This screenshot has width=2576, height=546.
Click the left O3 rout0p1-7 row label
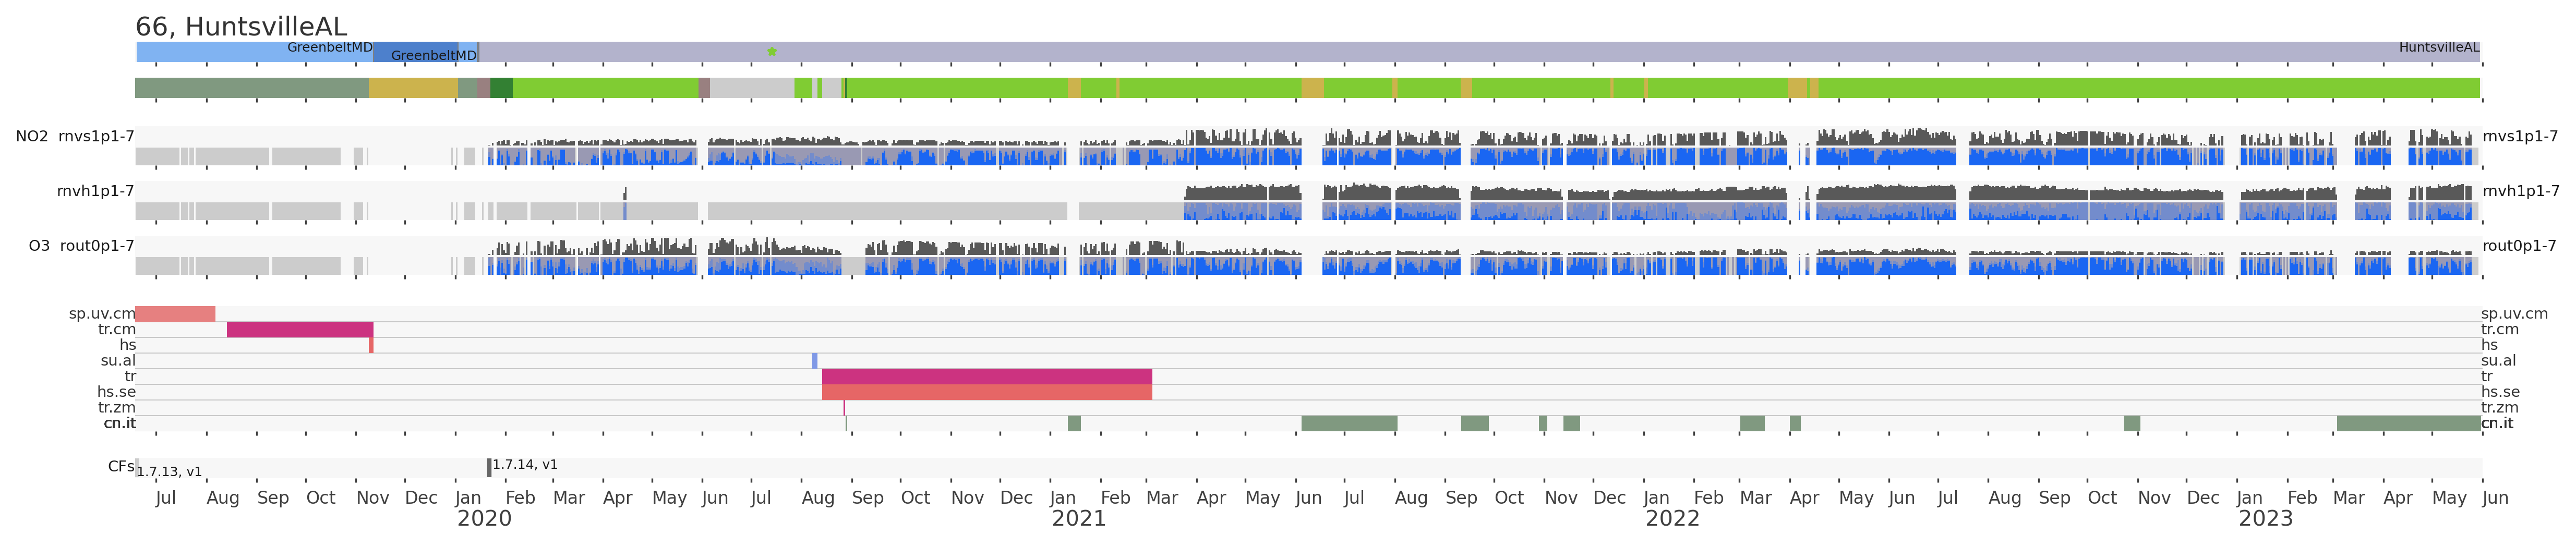(x=81, y=246)
